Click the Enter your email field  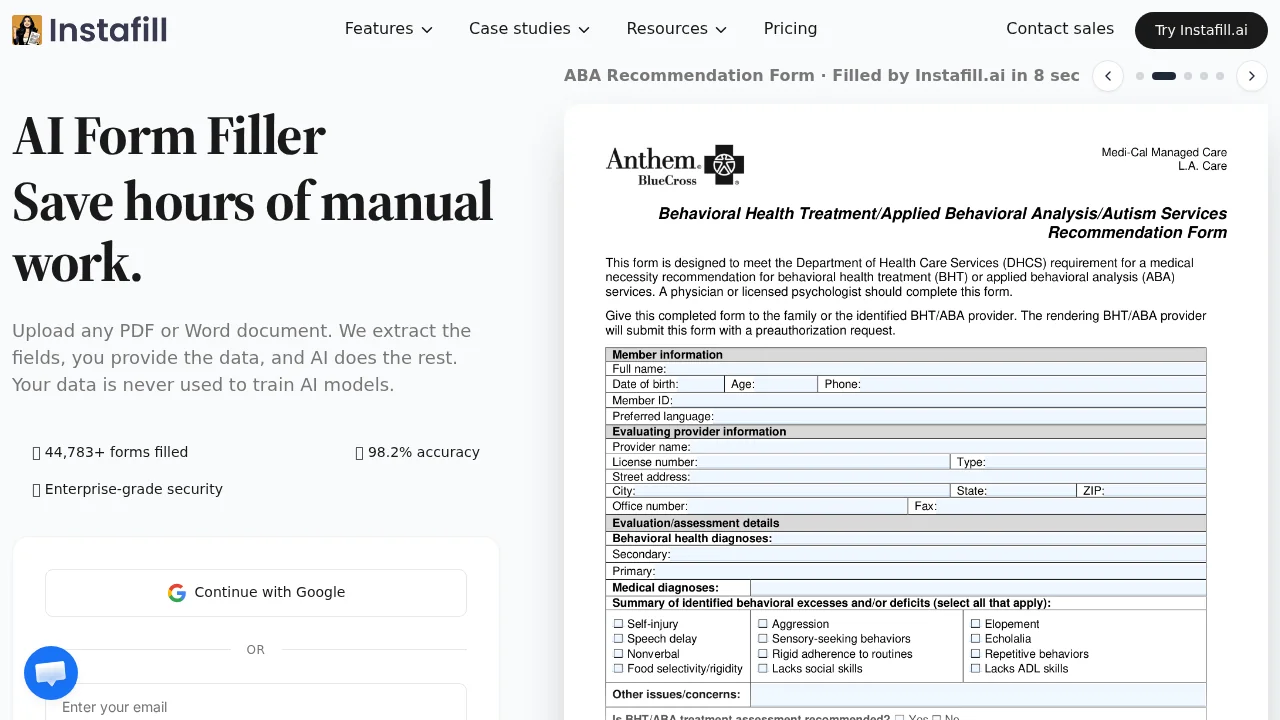tap(256, 706)
